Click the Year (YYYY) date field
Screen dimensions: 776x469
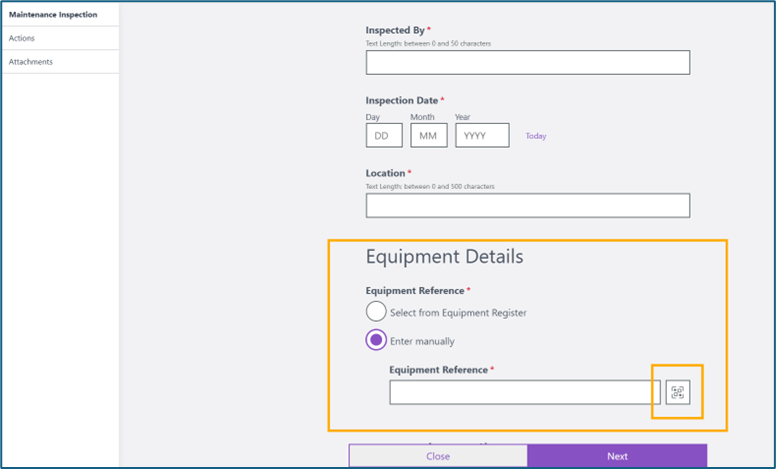click(x=482, y=136)
